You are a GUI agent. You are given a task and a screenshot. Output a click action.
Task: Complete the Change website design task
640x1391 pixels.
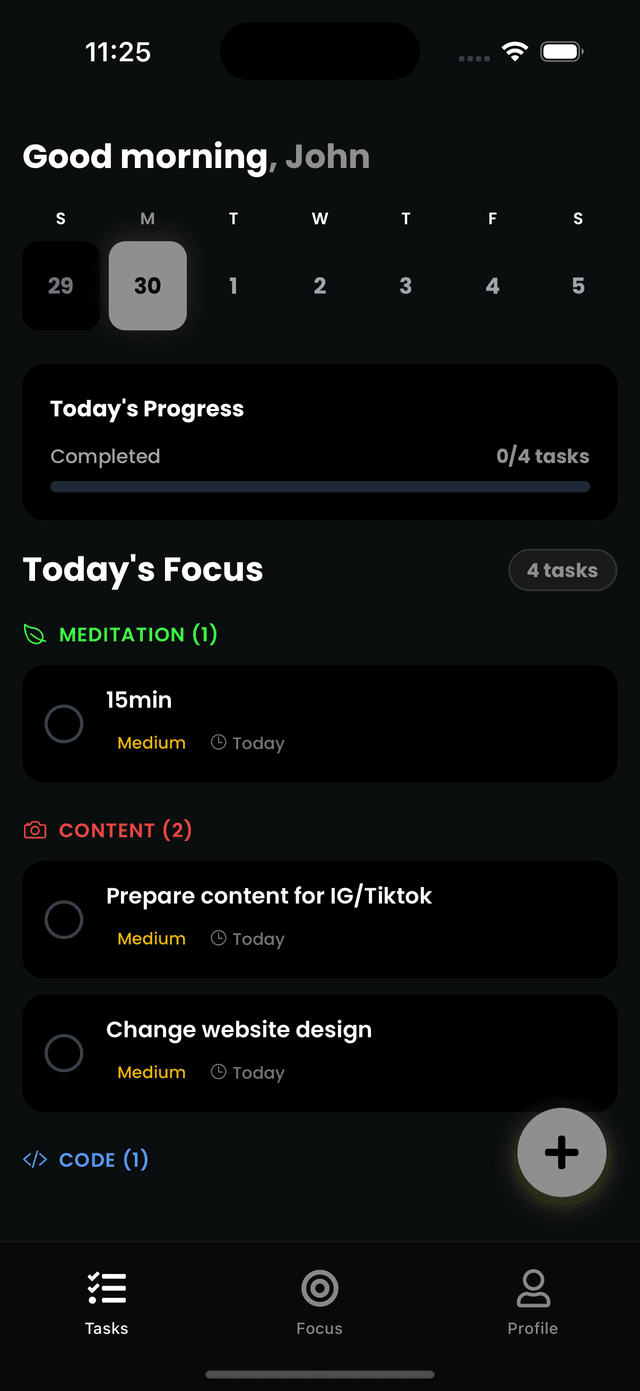pos(64,1053)
